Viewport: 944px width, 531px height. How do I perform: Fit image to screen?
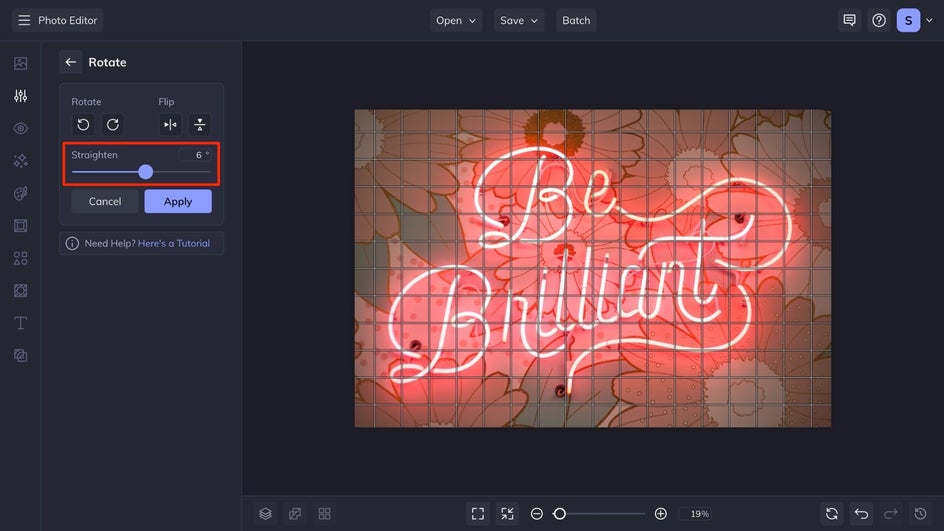478,514
